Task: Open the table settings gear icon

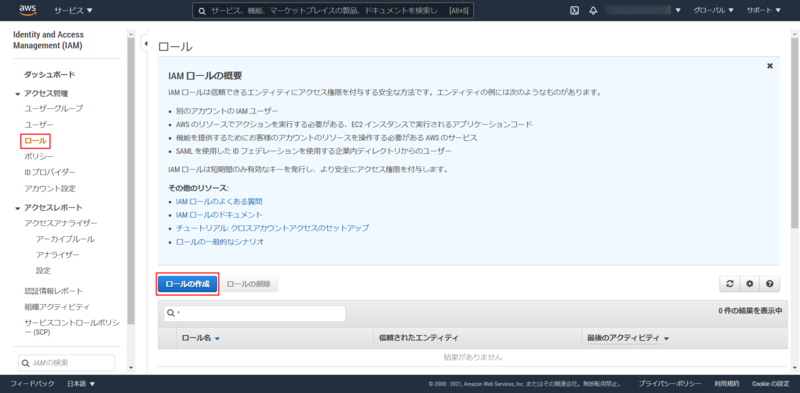Action: 749,284
